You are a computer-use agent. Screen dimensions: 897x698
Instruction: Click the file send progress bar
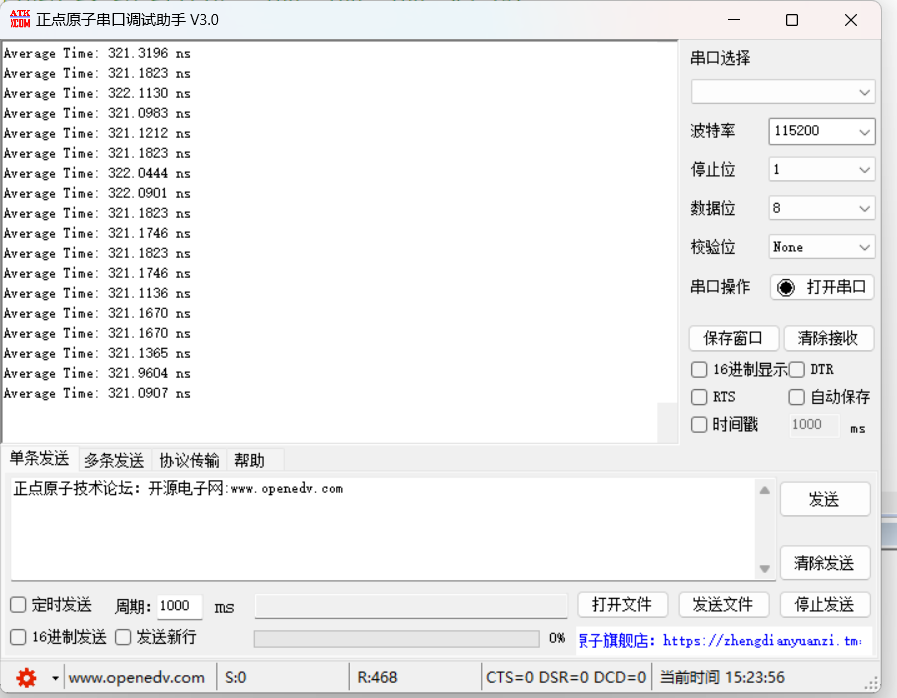point(396,638)
